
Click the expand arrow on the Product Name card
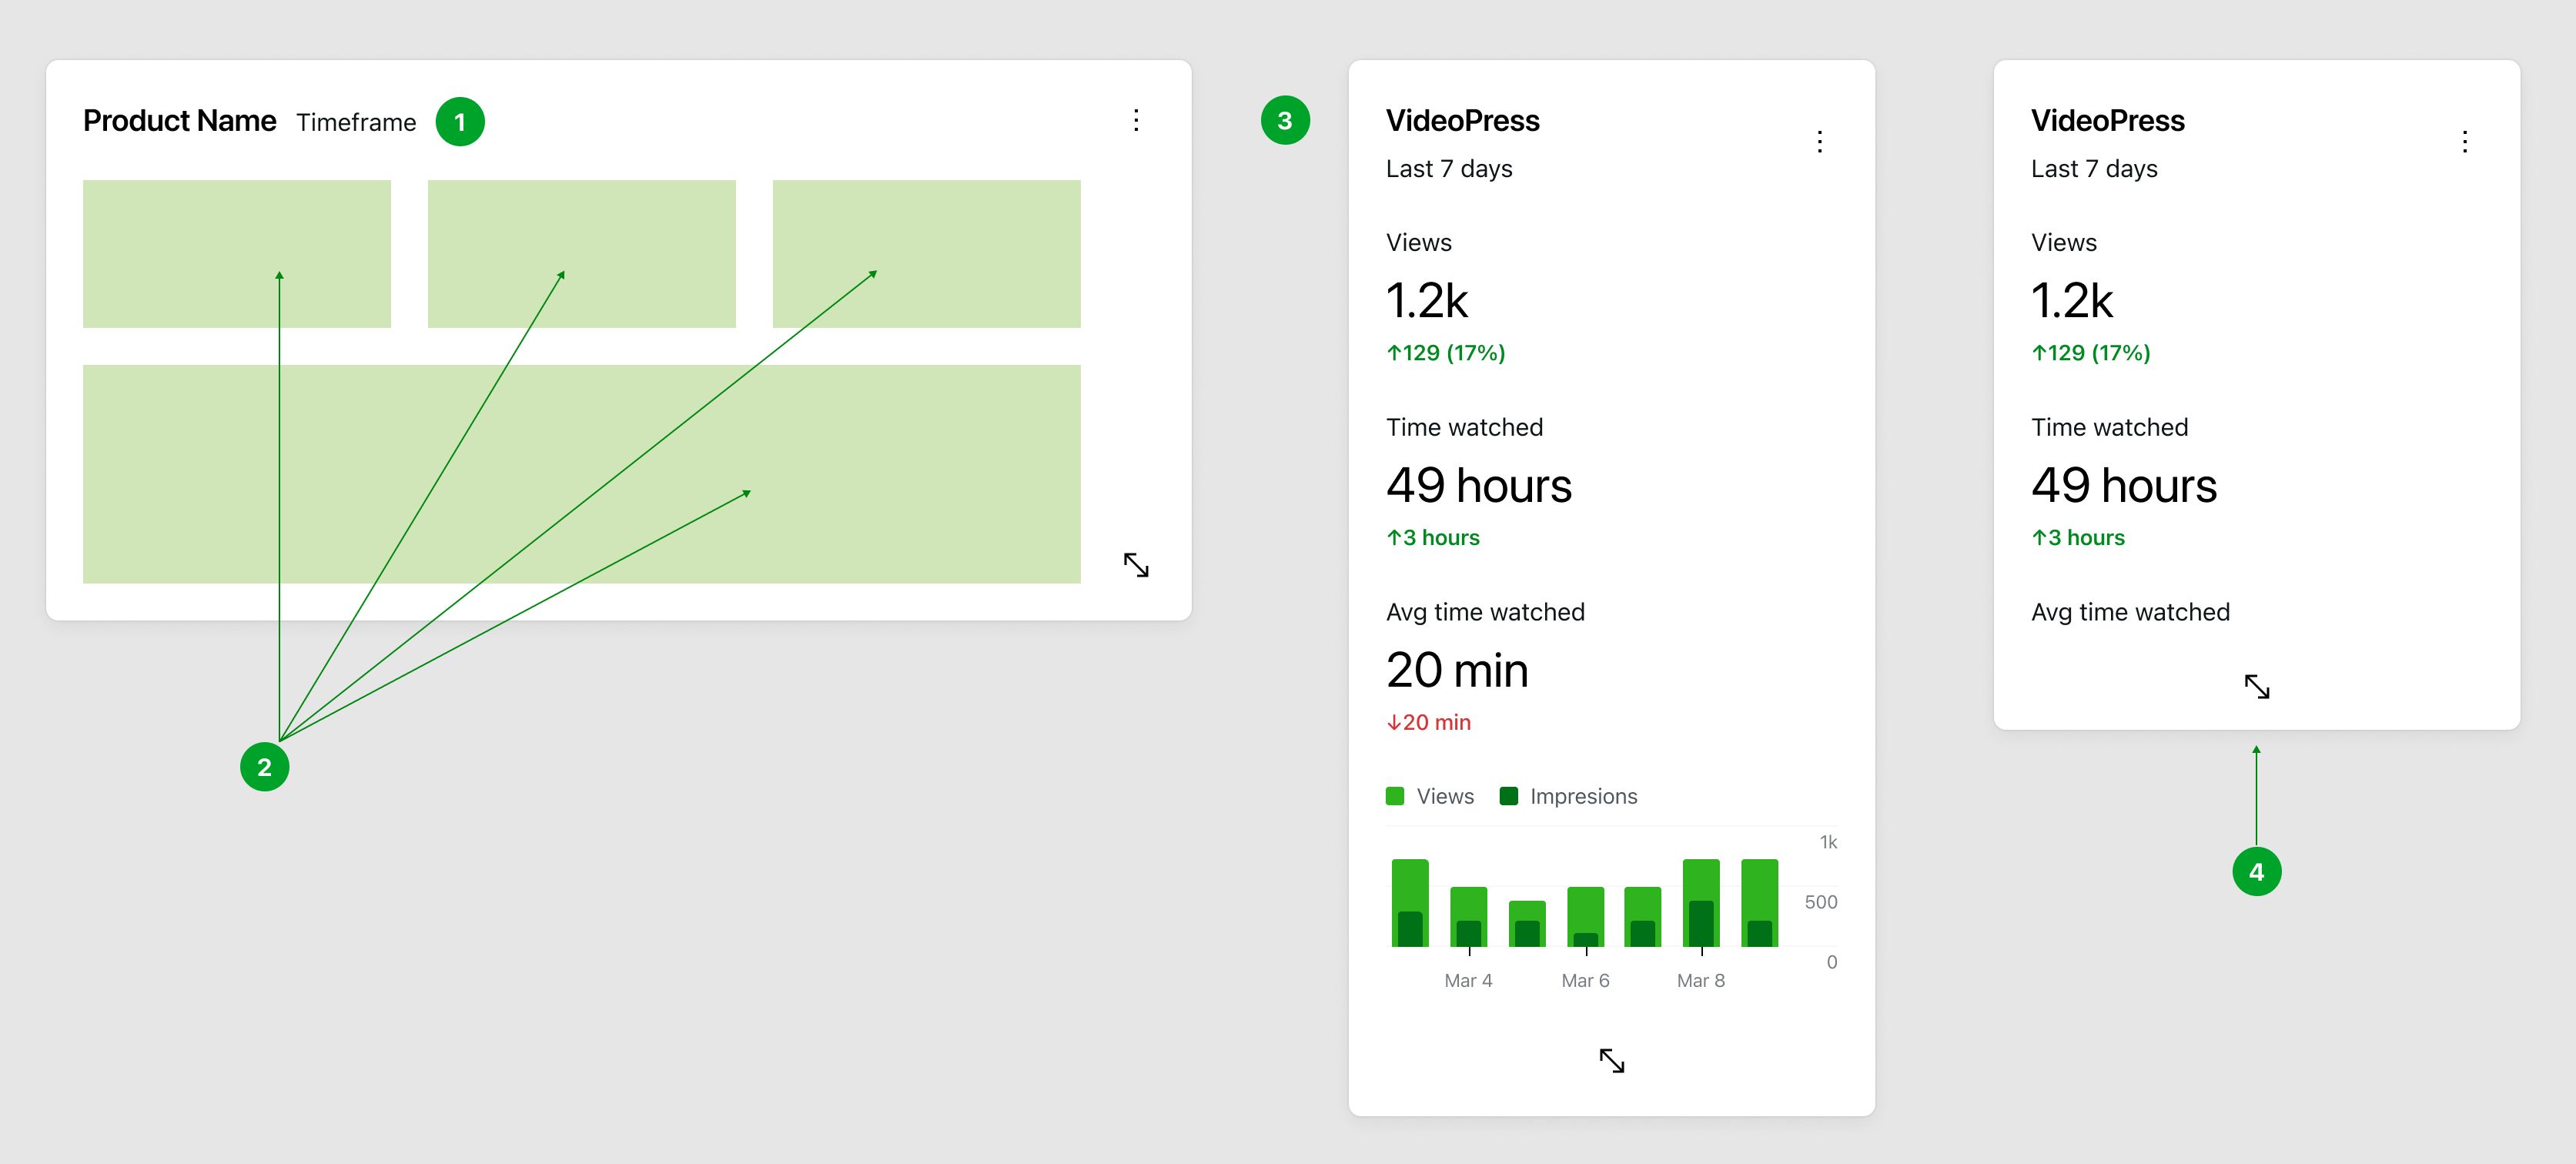pos(1136,565)
